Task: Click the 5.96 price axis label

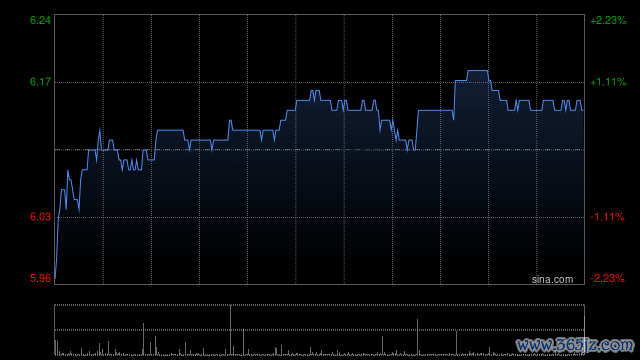Action: tap(40, 278)
